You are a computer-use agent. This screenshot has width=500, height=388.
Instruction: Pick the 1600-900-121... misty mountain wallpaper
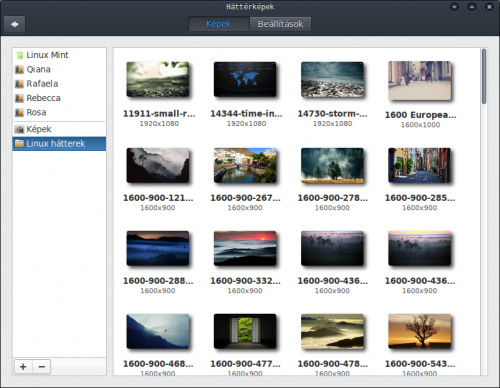point(158,165)
